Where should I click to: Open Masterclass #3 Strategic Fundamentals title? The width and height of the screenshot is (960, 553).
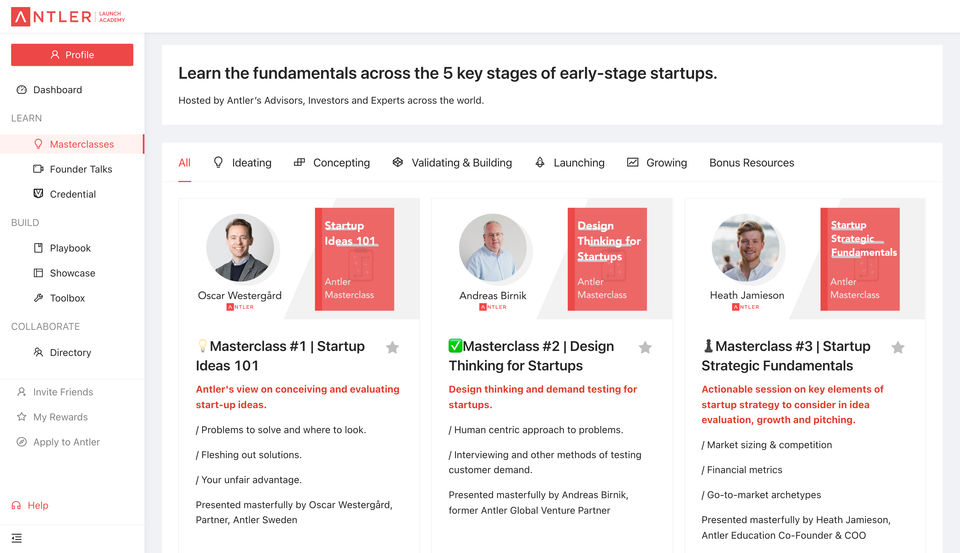click(x=786, y=356)
